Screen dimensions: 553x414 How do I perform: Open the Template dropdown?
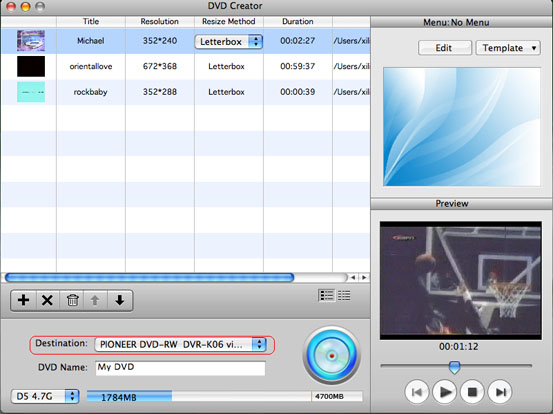(508, 48)
